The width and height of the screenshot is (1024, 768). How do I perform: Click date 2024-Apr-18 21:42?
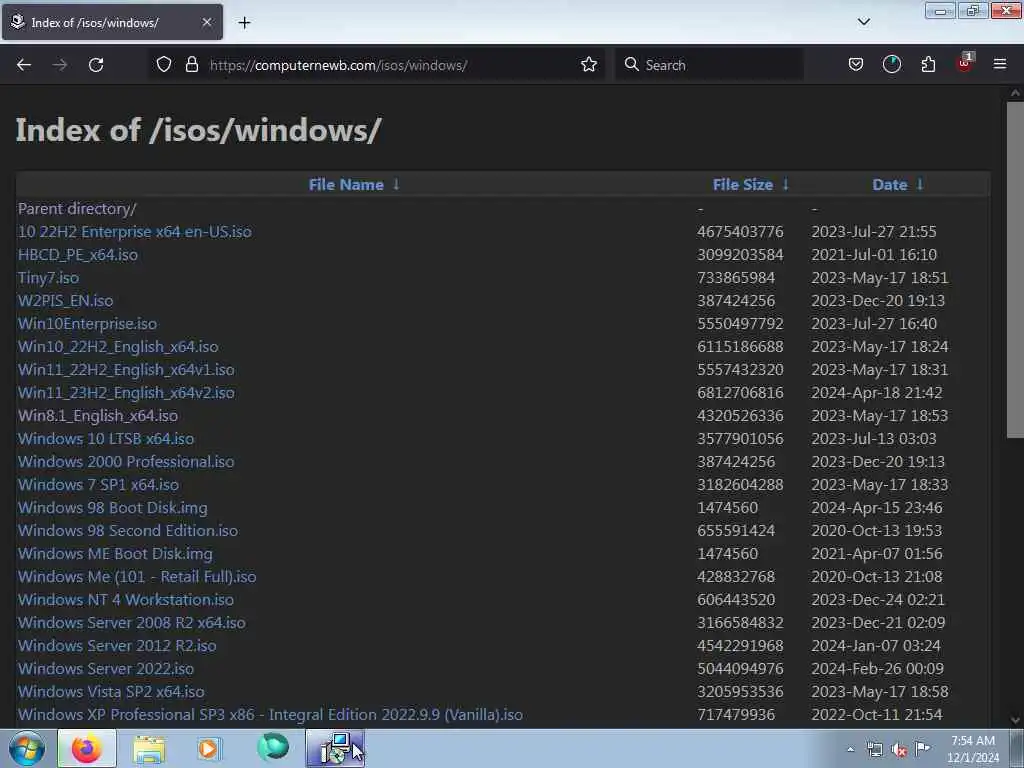point(876,392)
